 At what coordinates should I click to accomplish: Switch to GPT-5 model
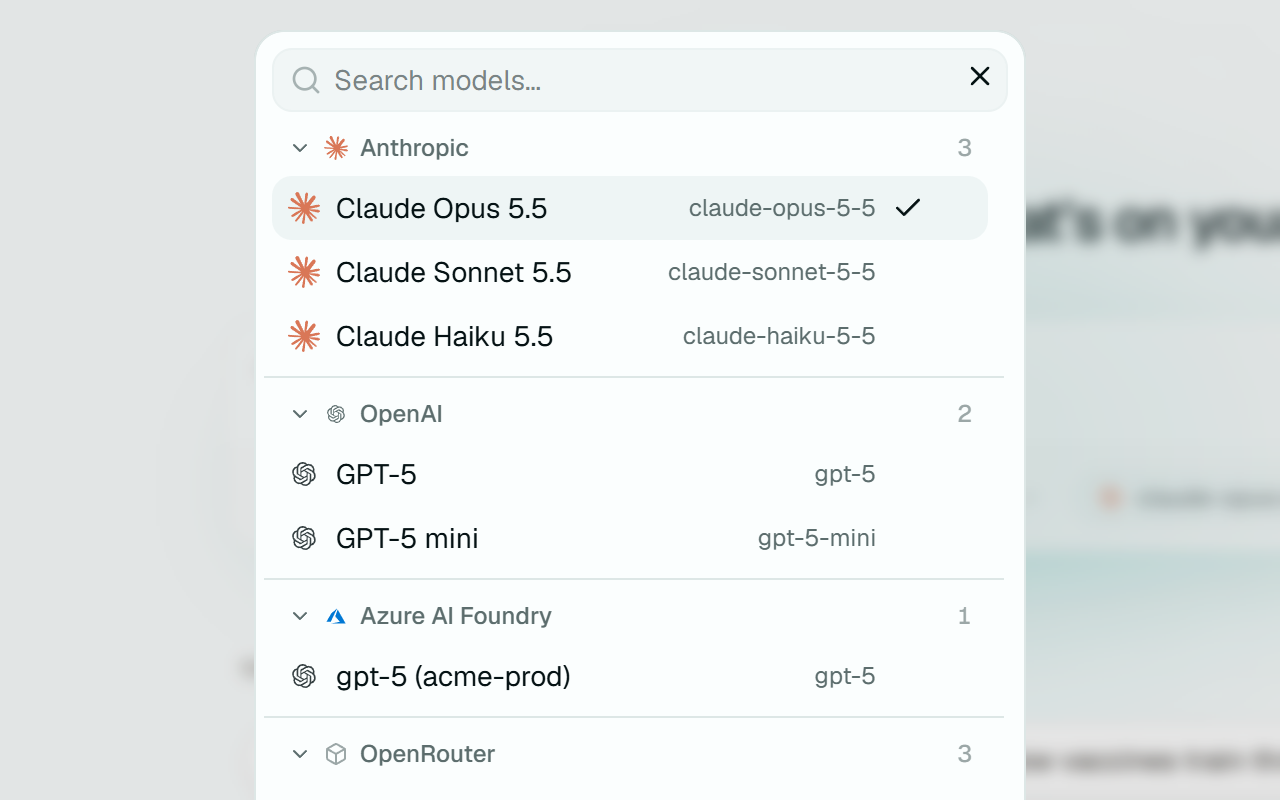(x=630, y=474)
